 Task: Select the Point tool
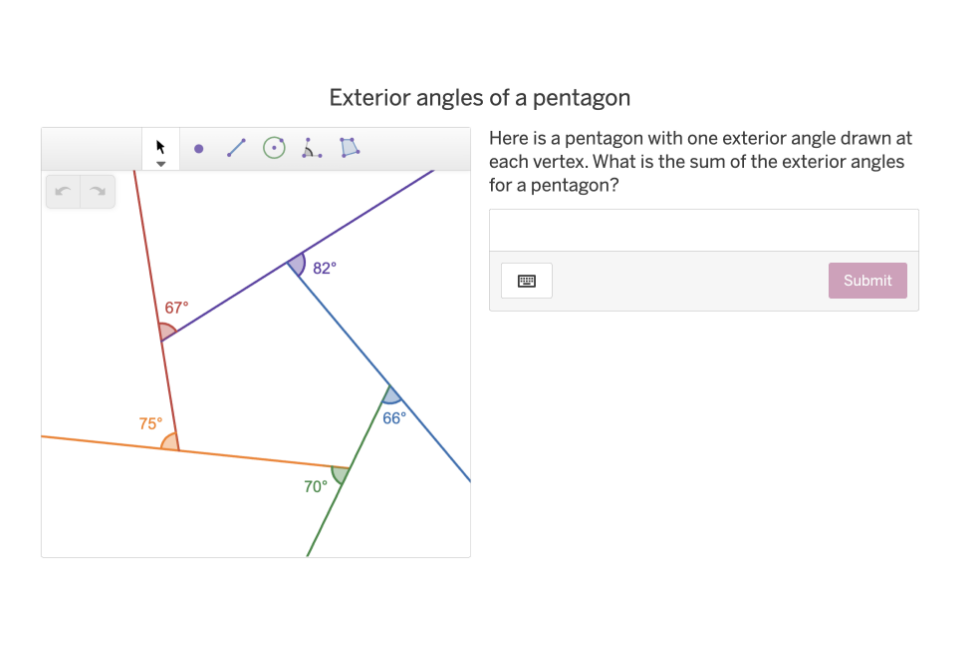point(198,147)
